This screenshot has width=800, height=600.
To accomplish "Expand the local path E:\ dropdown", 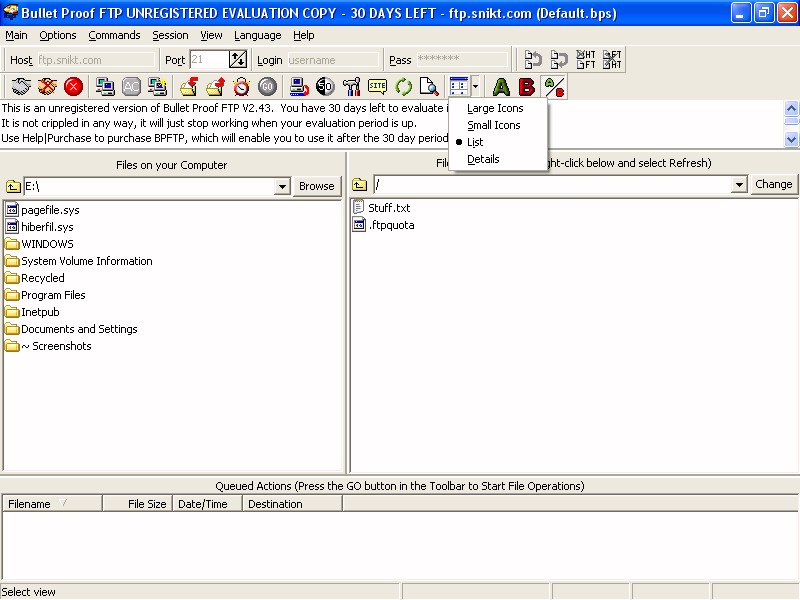I will [x=282, y=186].
